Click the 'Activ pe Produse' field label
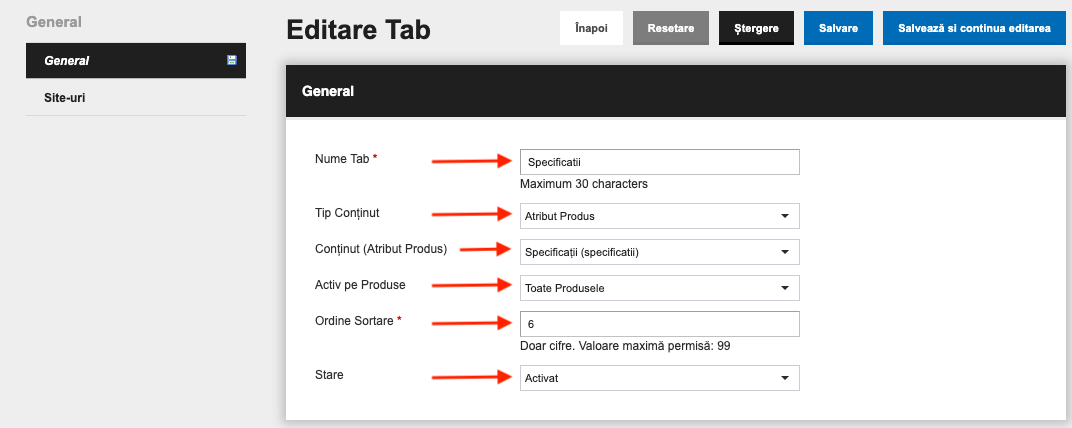 [360, 285]
